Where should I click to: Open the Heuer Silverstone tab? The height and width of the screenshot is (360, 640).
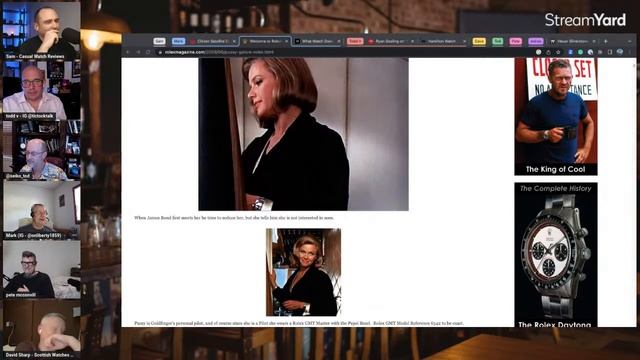coord(572,41)
